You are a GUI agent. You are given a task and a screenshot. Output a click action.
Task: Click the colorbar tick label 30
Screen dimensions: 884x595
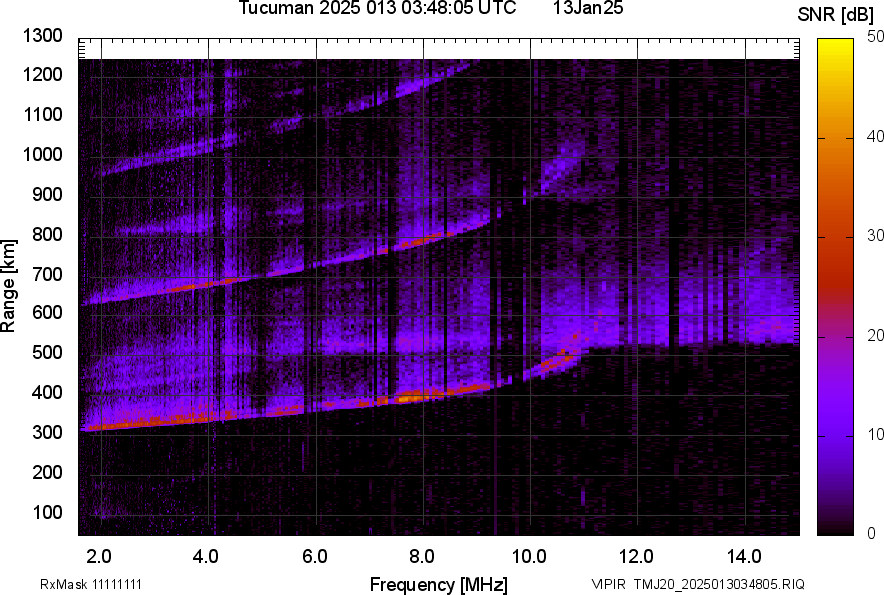[x=877, y=236]
